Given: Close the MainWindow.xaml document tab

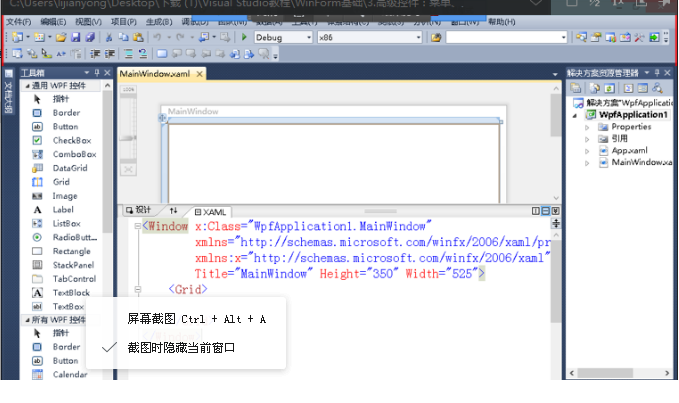Looking at the screenshot, I should [x=199, y=74].
